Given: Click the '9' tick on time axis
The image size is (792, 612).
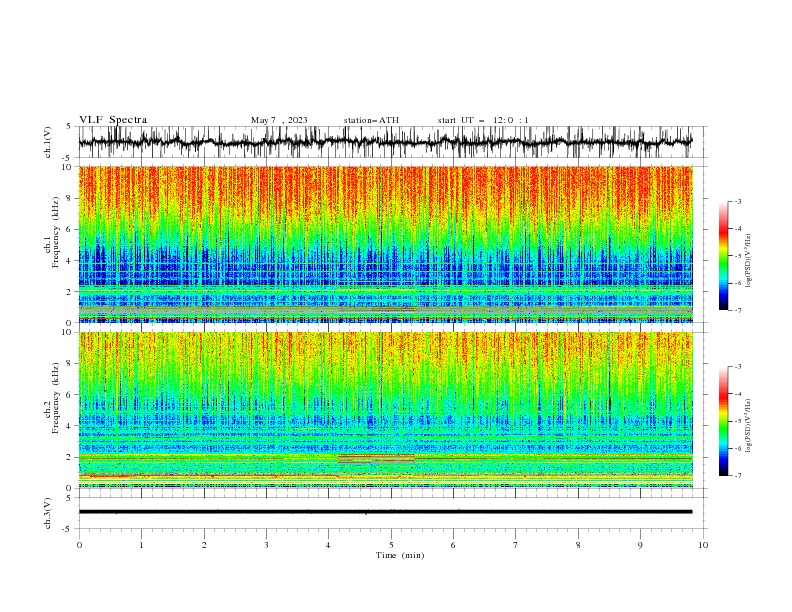Looking at the screenshot, I should point(640,545).
